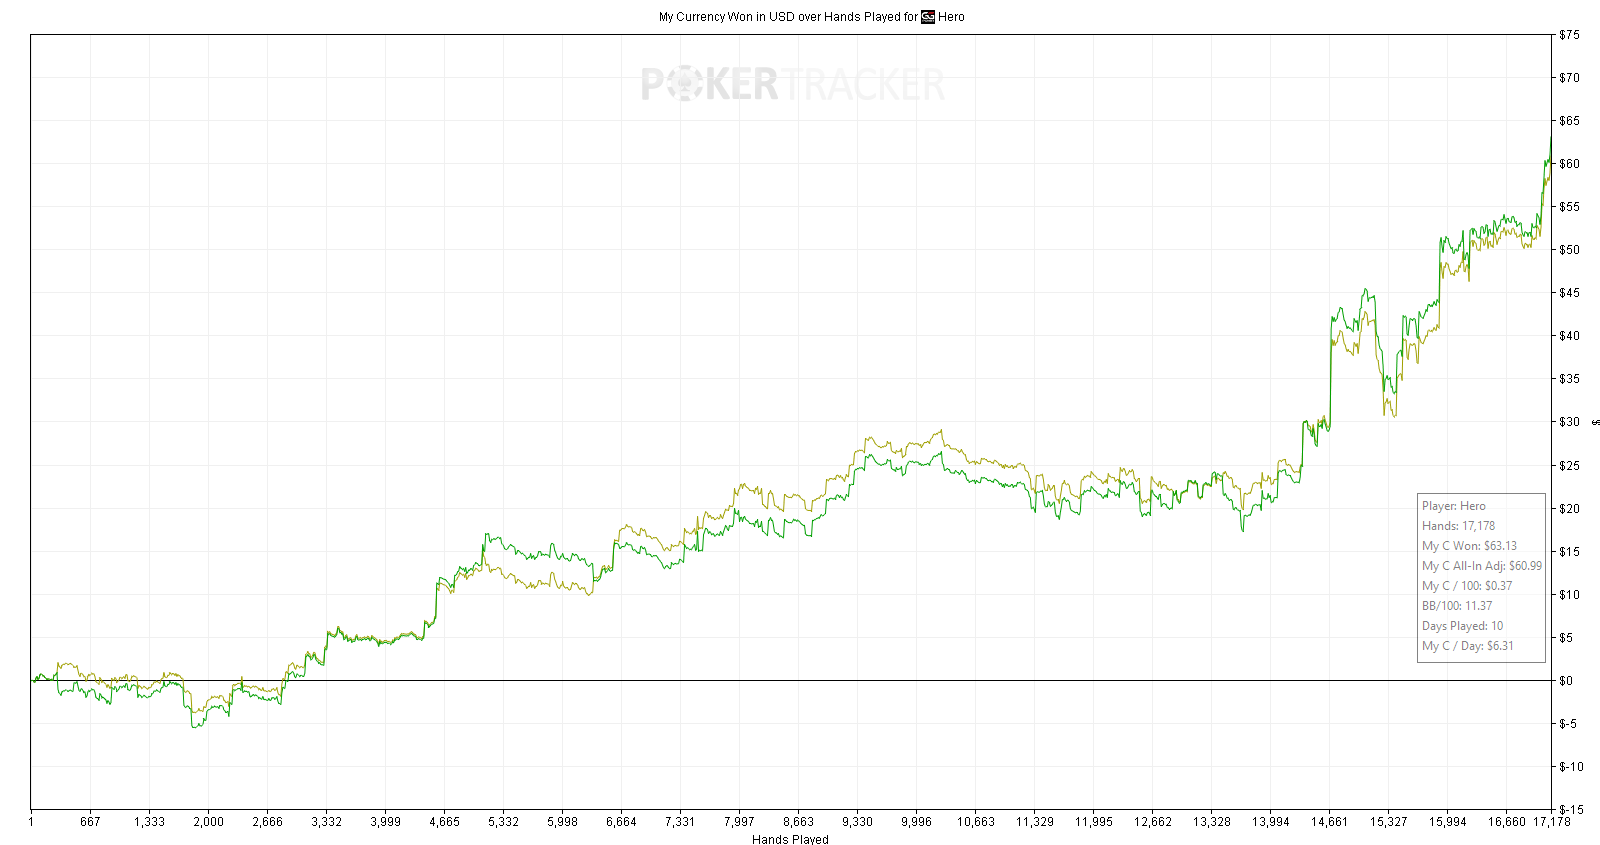Click the '15,327' x-axis tick label
This screenshot has height=845, width=1600.
(1389, 822)
